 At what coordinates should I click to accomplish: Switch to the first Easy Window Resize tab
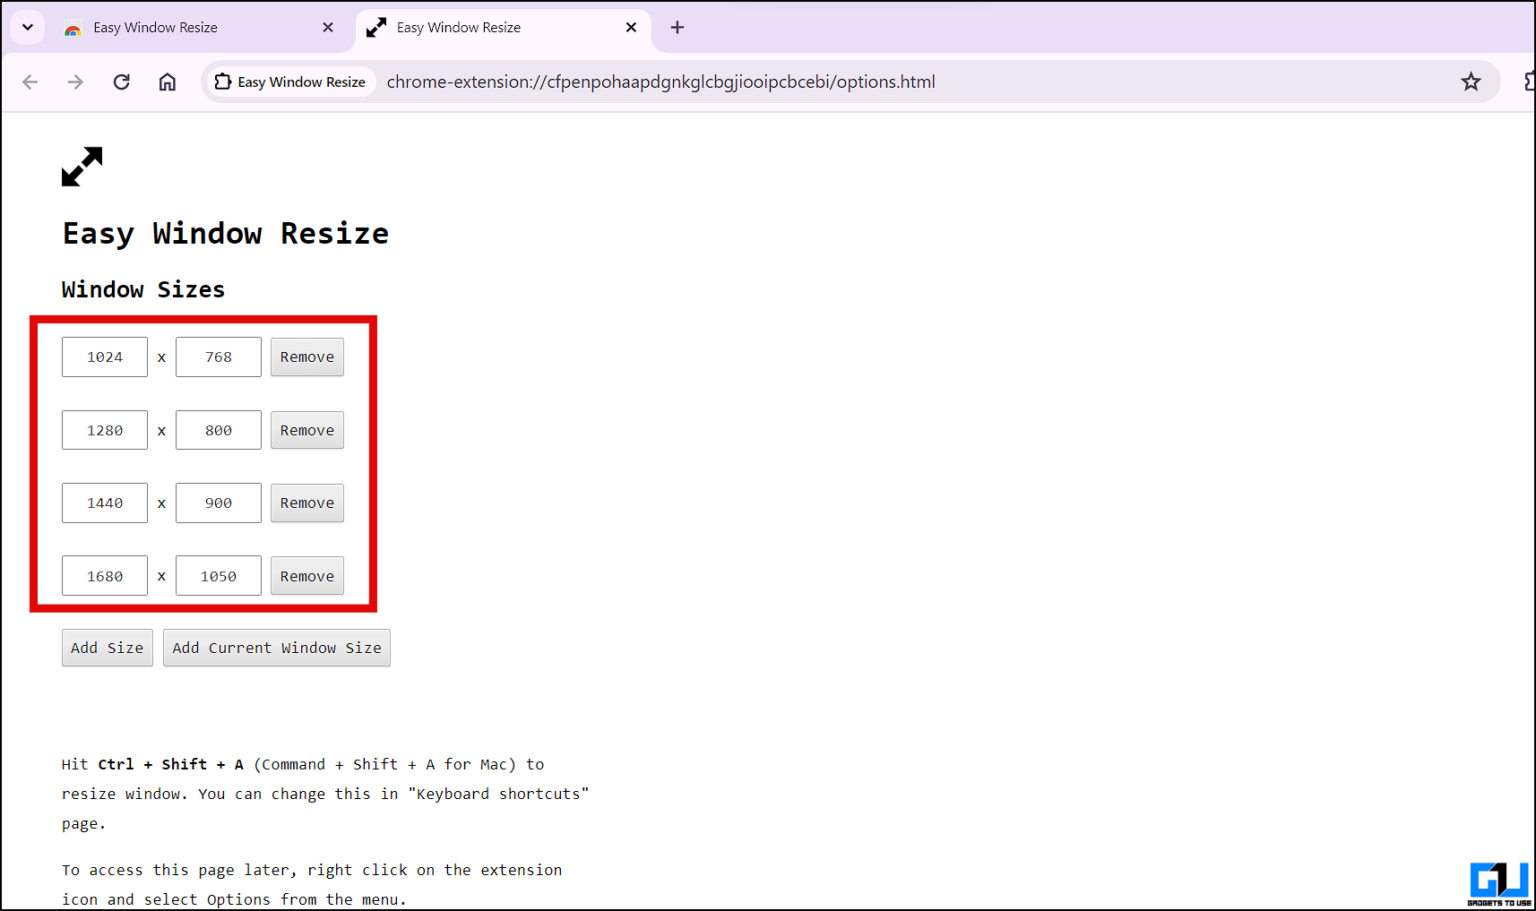pyautogui.click(x=190, y=28)
